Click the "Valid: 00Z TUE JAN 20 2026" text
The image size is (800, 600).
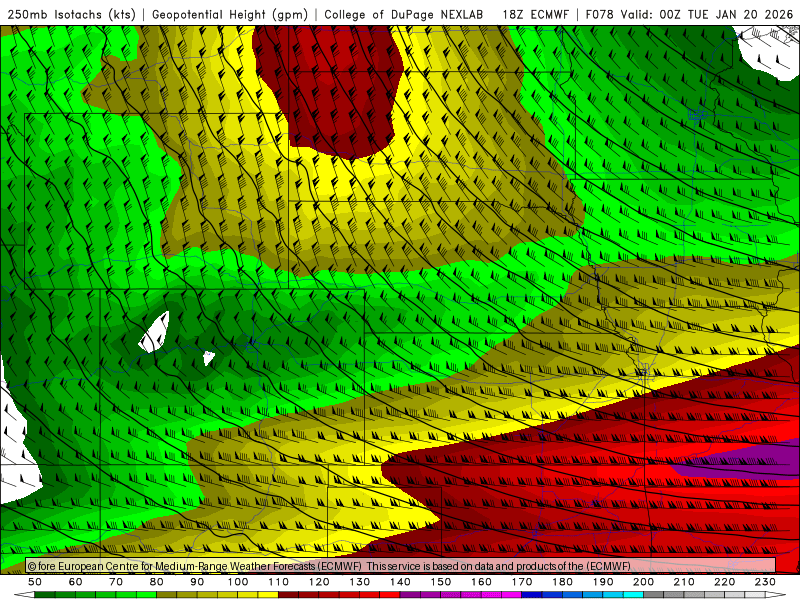(x=707, y=15)
